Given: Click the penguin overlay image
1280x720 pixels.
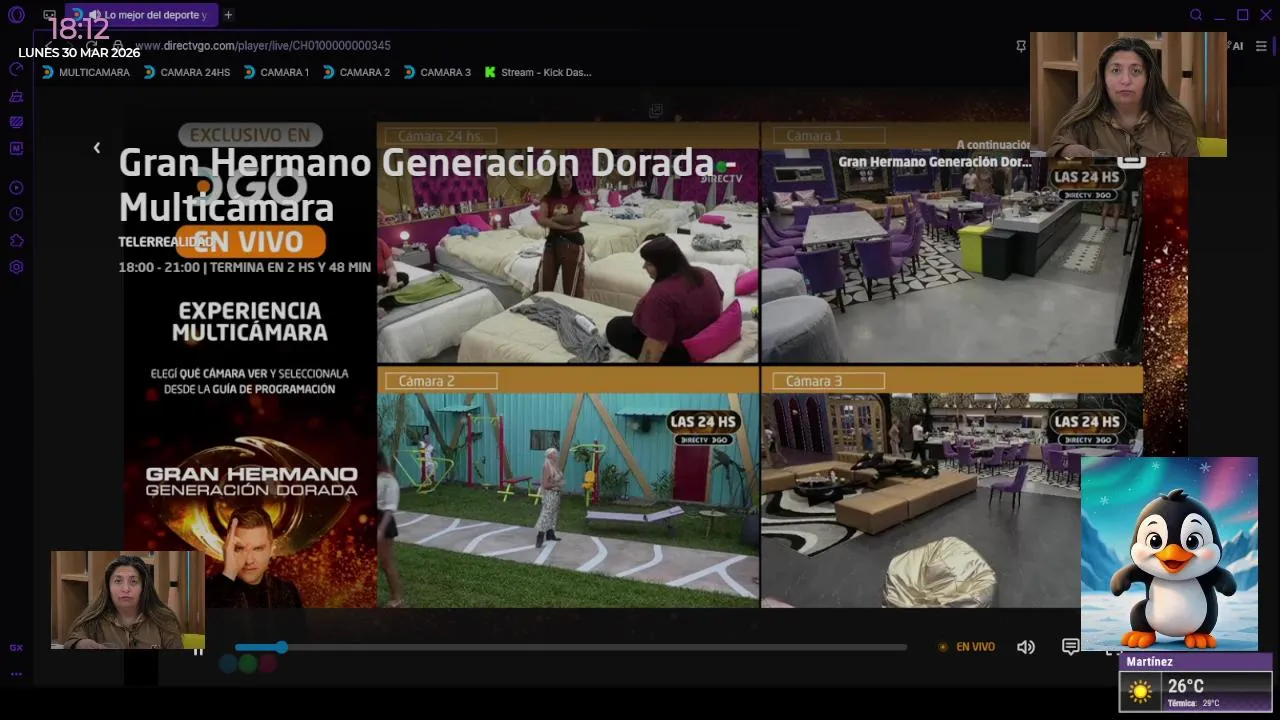Looking at the screenshot, I should point(1169,554).
